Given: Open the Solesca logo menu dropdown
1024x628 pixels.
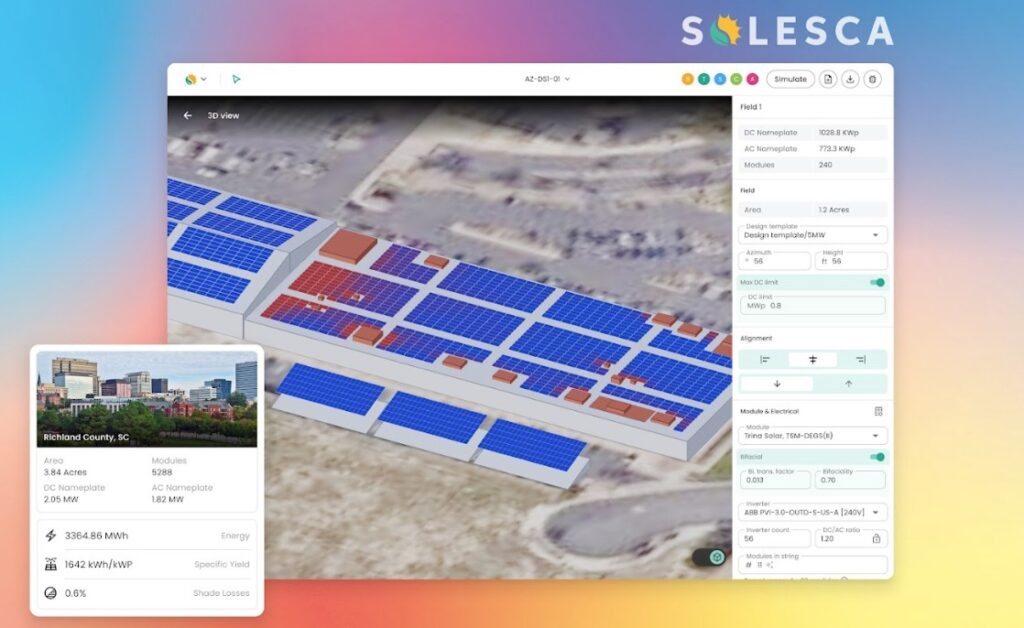Looking at the screenshot, I should coord(195,79).
